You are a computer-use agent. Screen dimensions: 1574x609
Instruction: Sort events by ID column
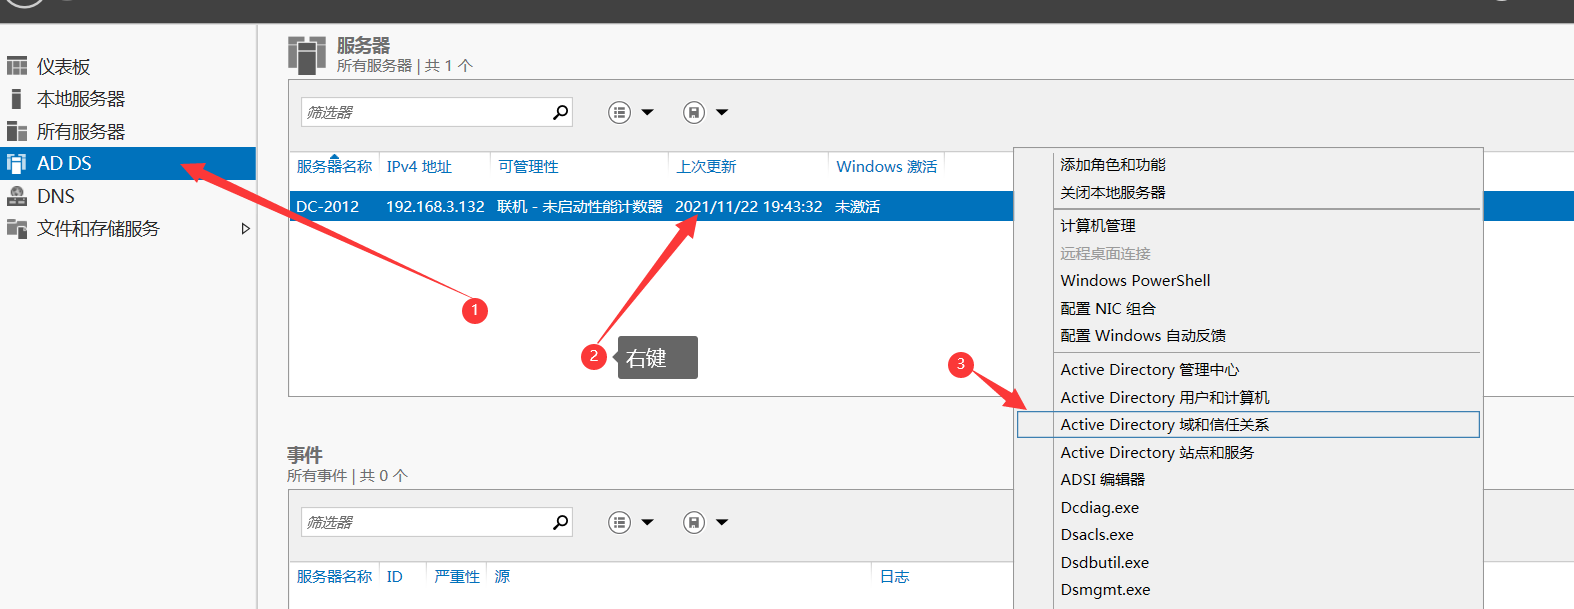(x=395, y=577)
